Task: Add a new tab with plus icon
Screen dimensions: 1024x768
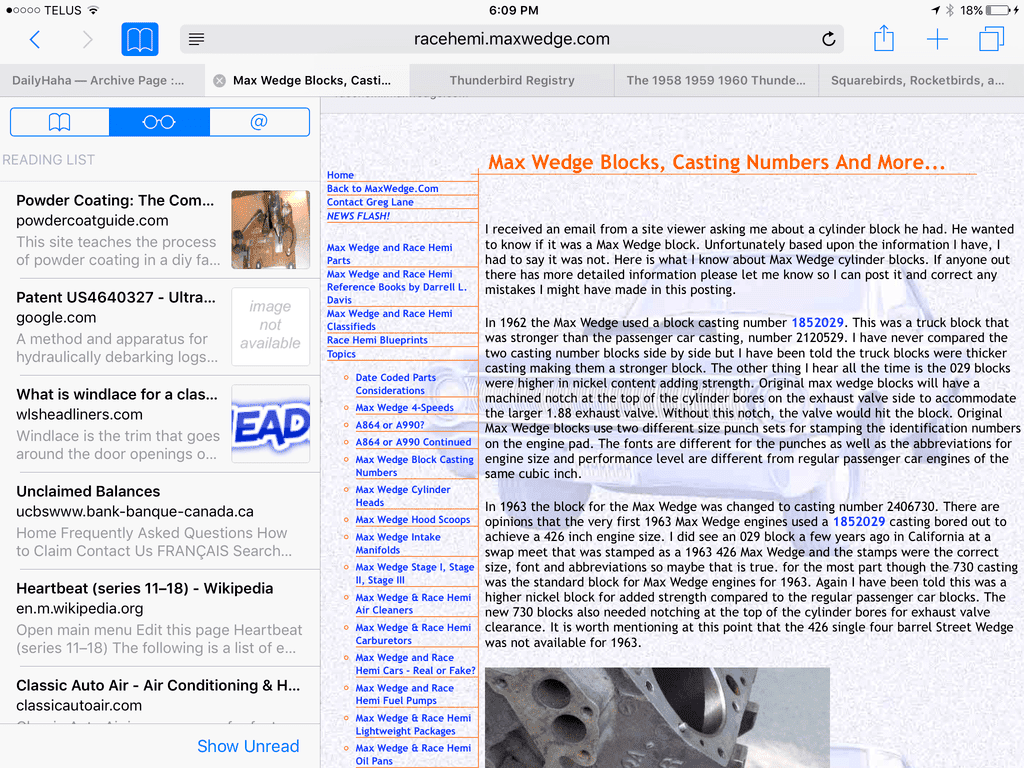Action: click(x=937, y=39)
